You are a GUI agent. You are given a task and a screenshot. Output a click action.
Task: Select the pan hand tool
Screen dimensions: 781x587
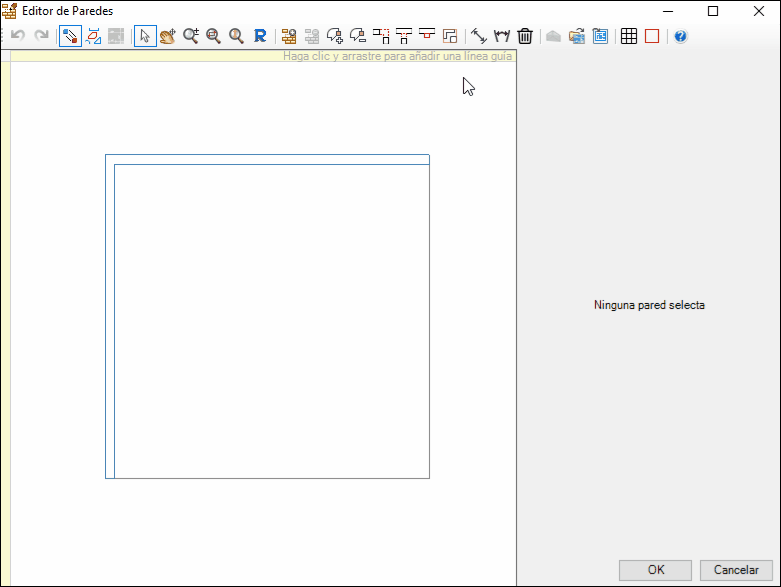tap(168, 36)
